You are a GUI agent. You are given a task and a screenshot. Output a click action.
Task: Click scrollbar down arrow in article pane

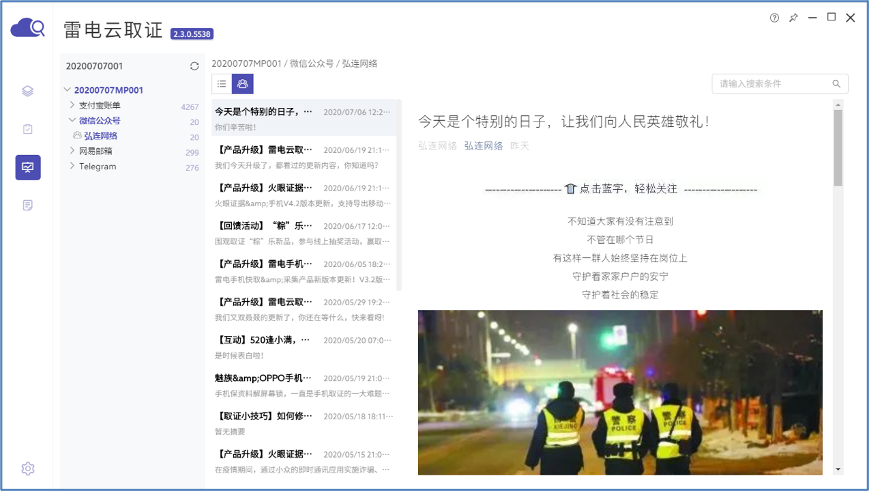coord(838,469)
